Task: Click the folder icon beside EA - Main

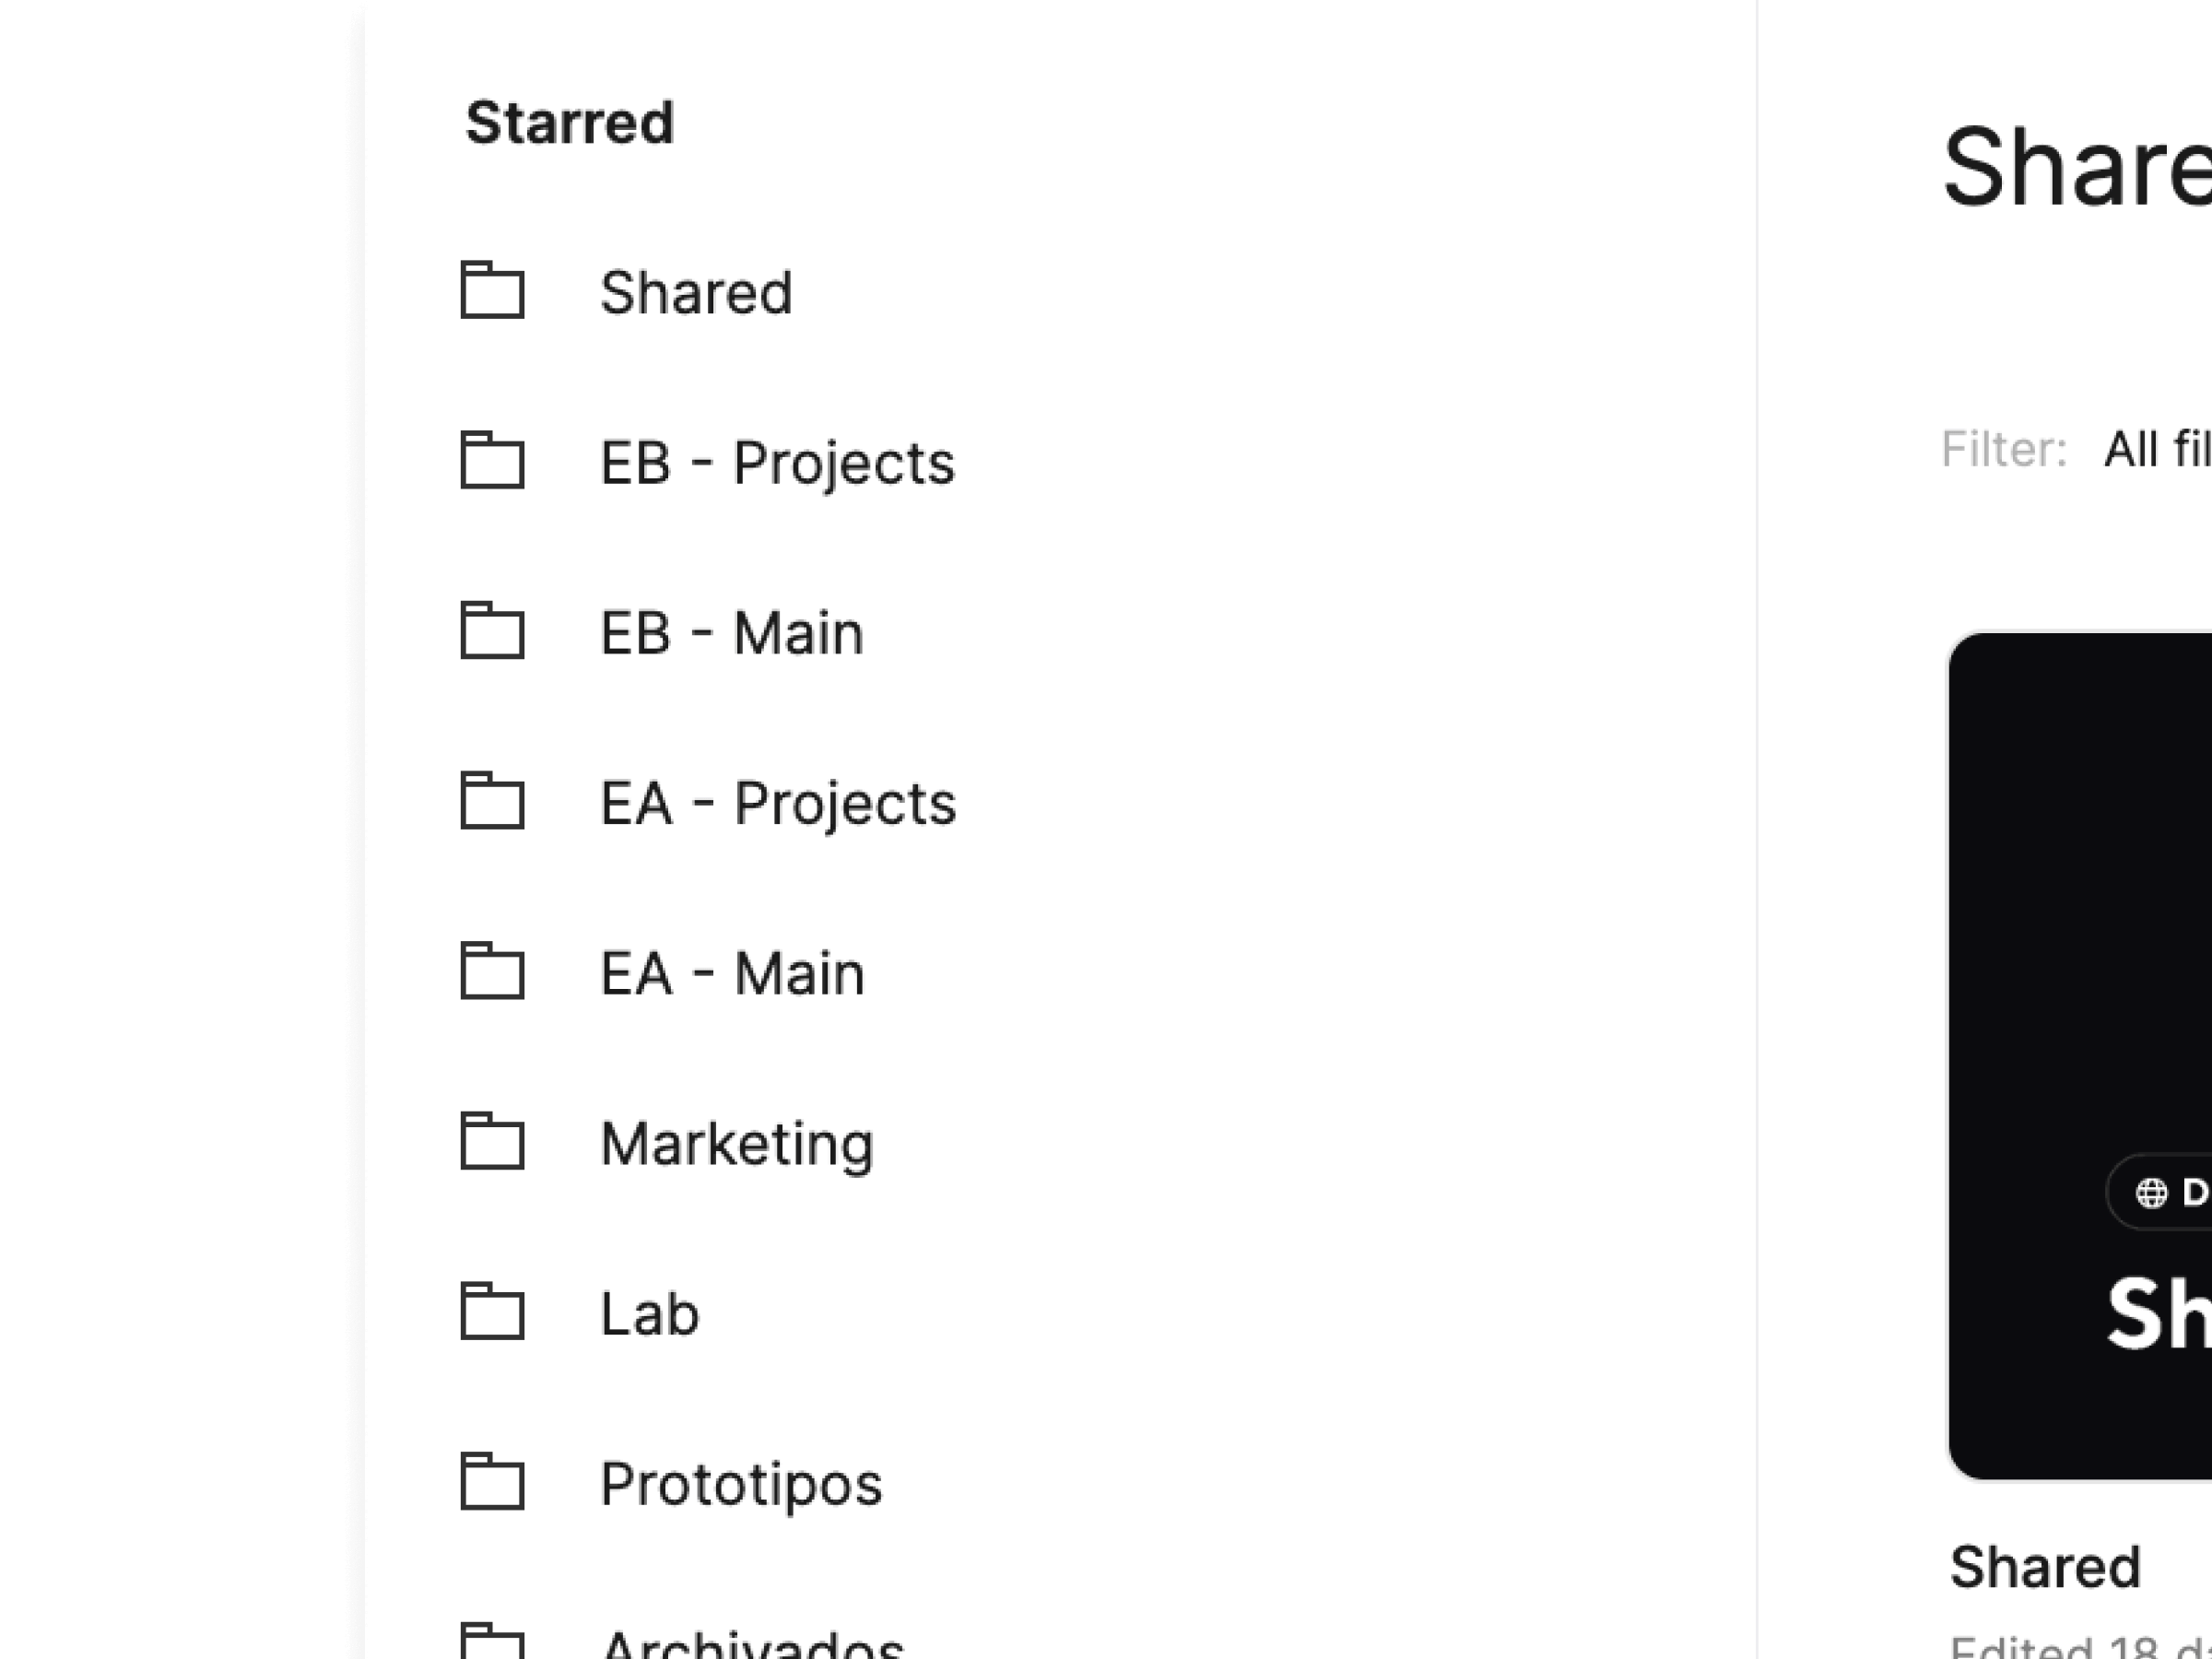Action: point(492,971)
